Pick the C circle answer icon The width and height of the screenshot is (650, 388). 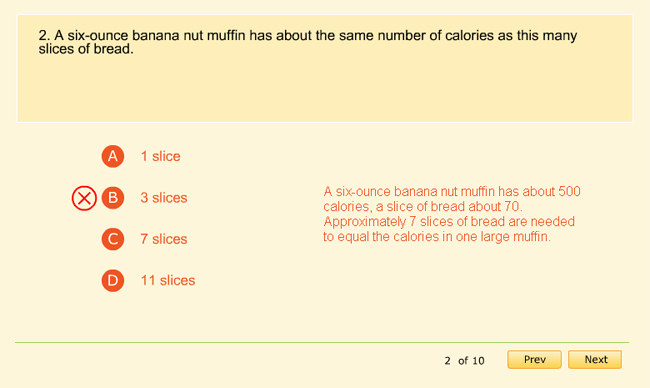(113, 239)
